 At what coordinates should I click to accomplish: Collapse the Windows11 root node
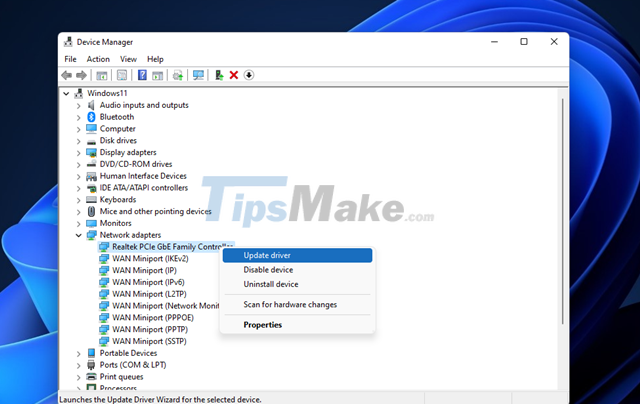66,93
